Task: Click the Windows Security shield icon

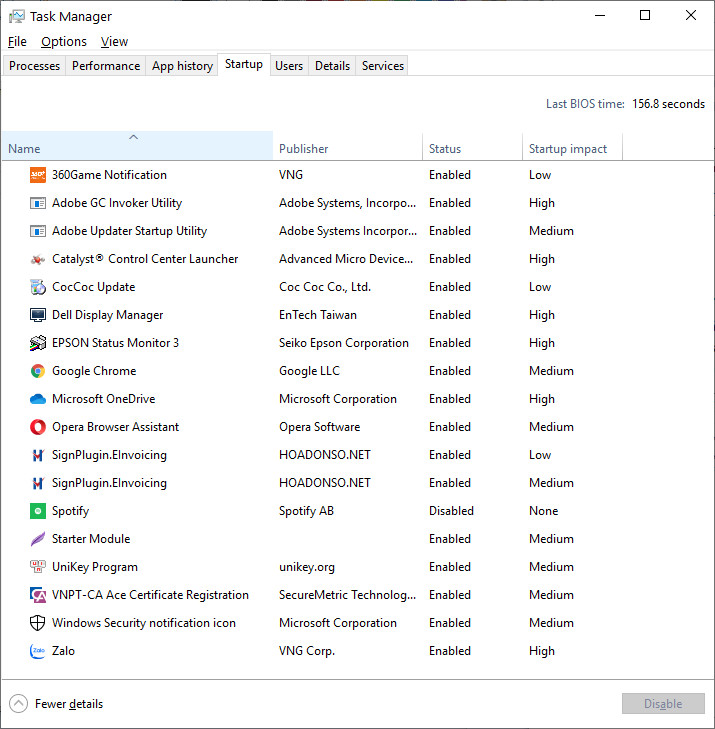Action: 38,623
